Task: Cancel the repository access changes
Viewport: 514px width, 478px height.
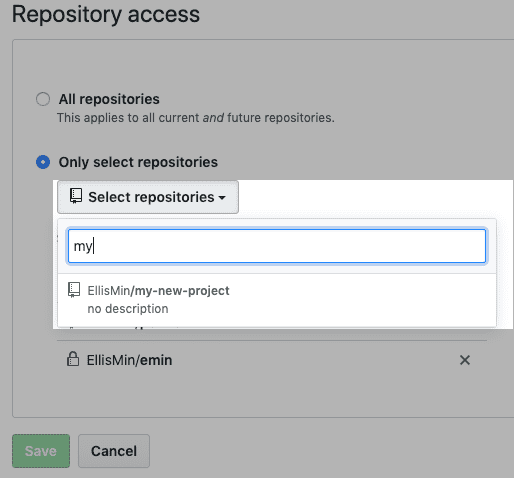Action: click(x=114, y=451)
